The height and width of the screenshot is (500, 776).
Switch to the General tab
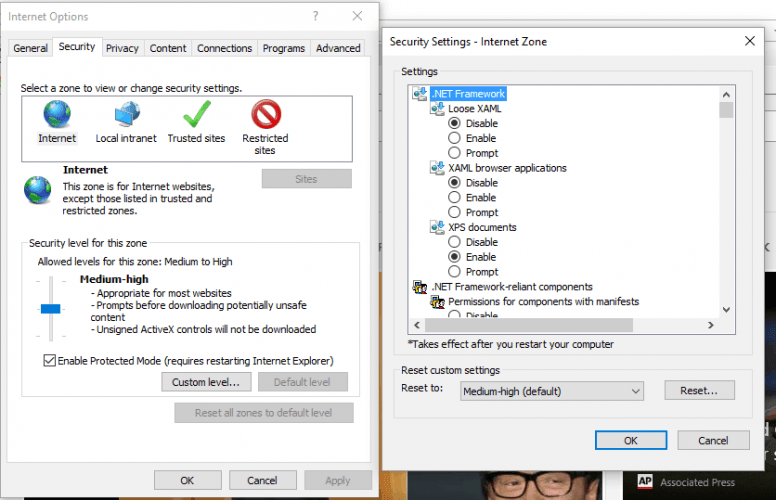click(x=30, y=48)
